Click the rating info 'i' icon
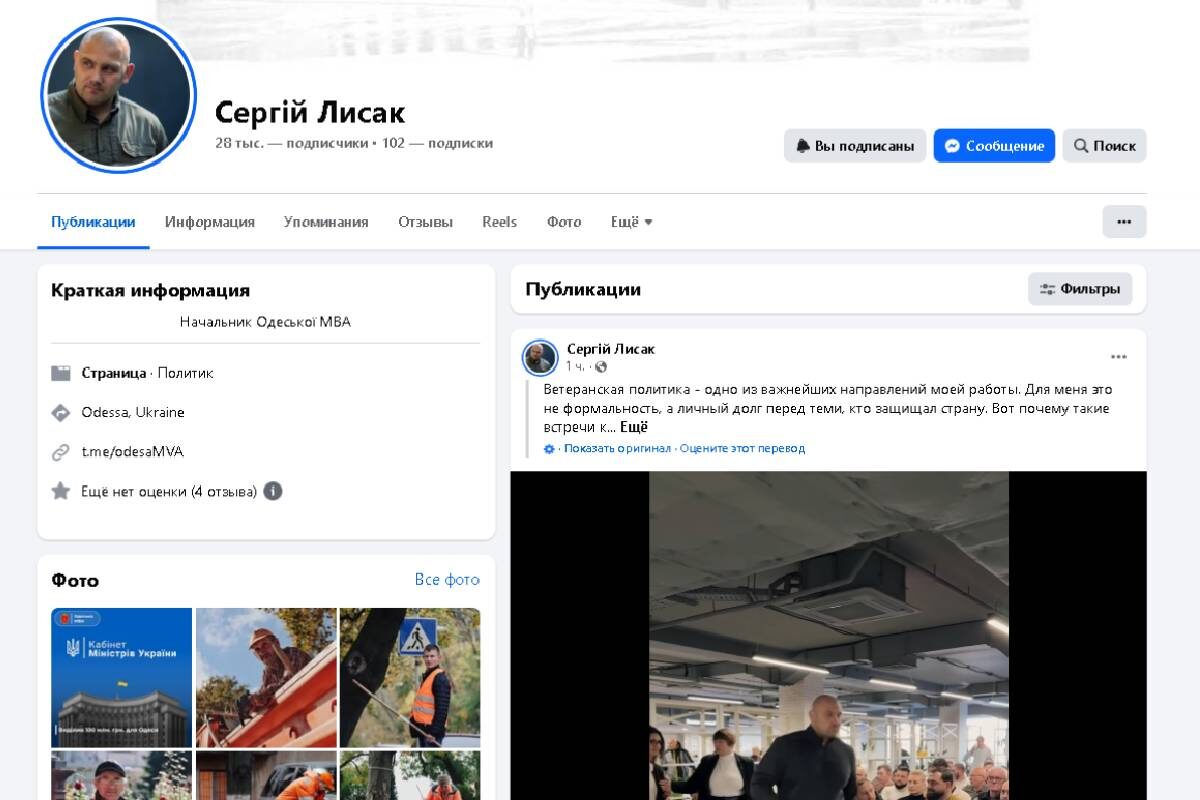Image resolution: width=1200 pixels, height=800 pixels. (273, 491)
